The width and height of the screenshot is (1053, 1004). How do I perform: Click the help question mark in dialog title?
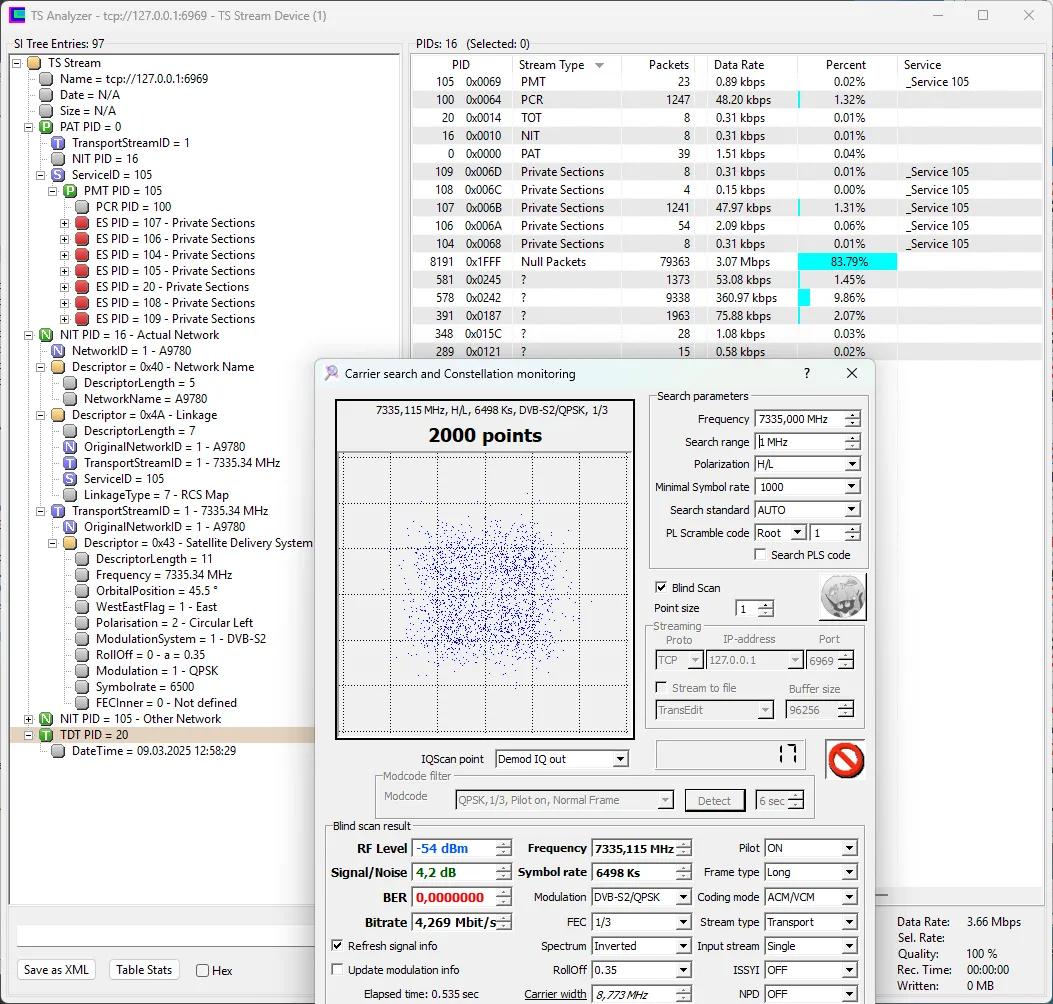(807, 373)
